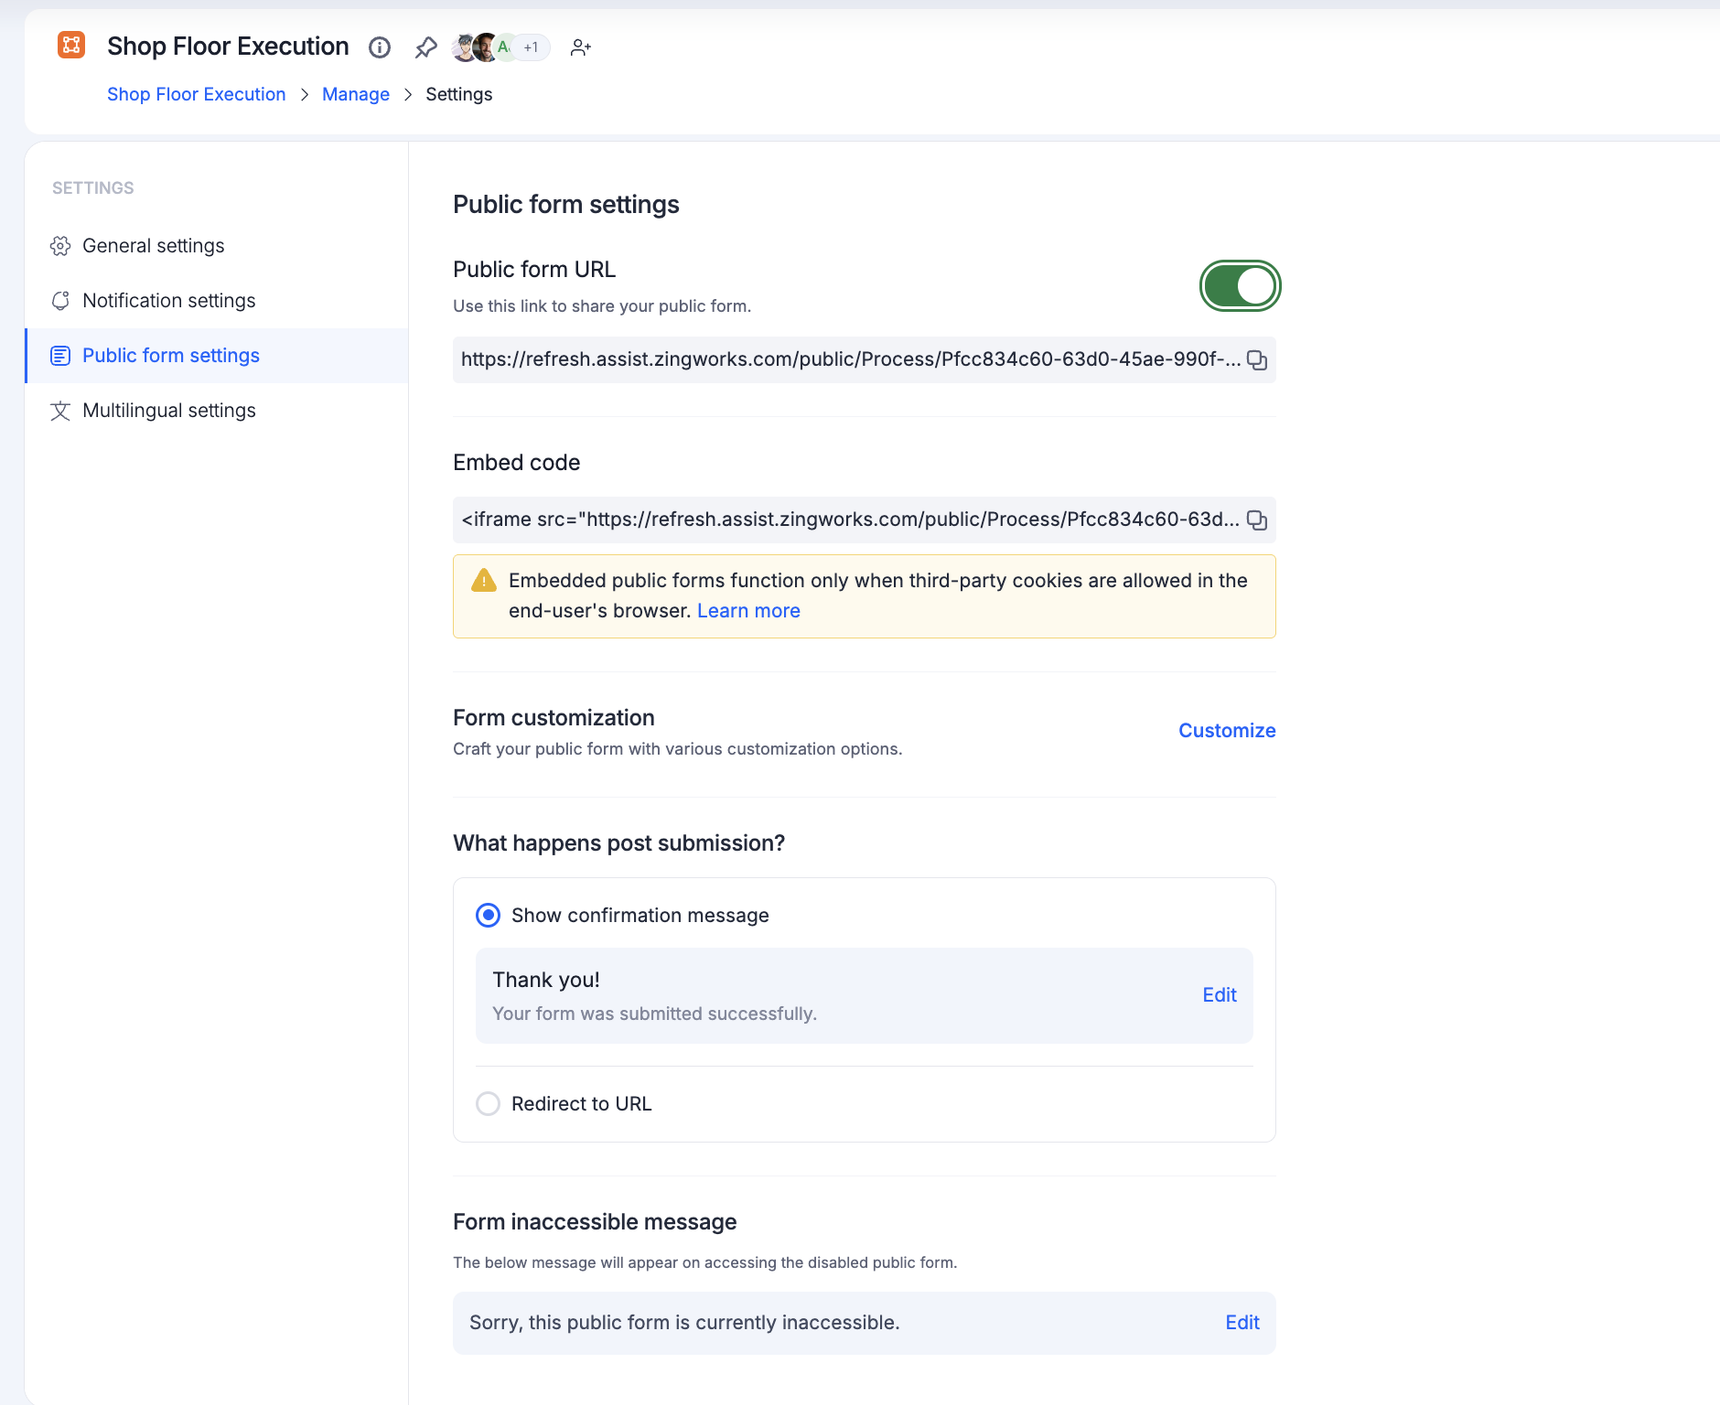Click the Shop Floor Execution app logo
This screenshot has width=1720, height=1405.
(71, 46)
